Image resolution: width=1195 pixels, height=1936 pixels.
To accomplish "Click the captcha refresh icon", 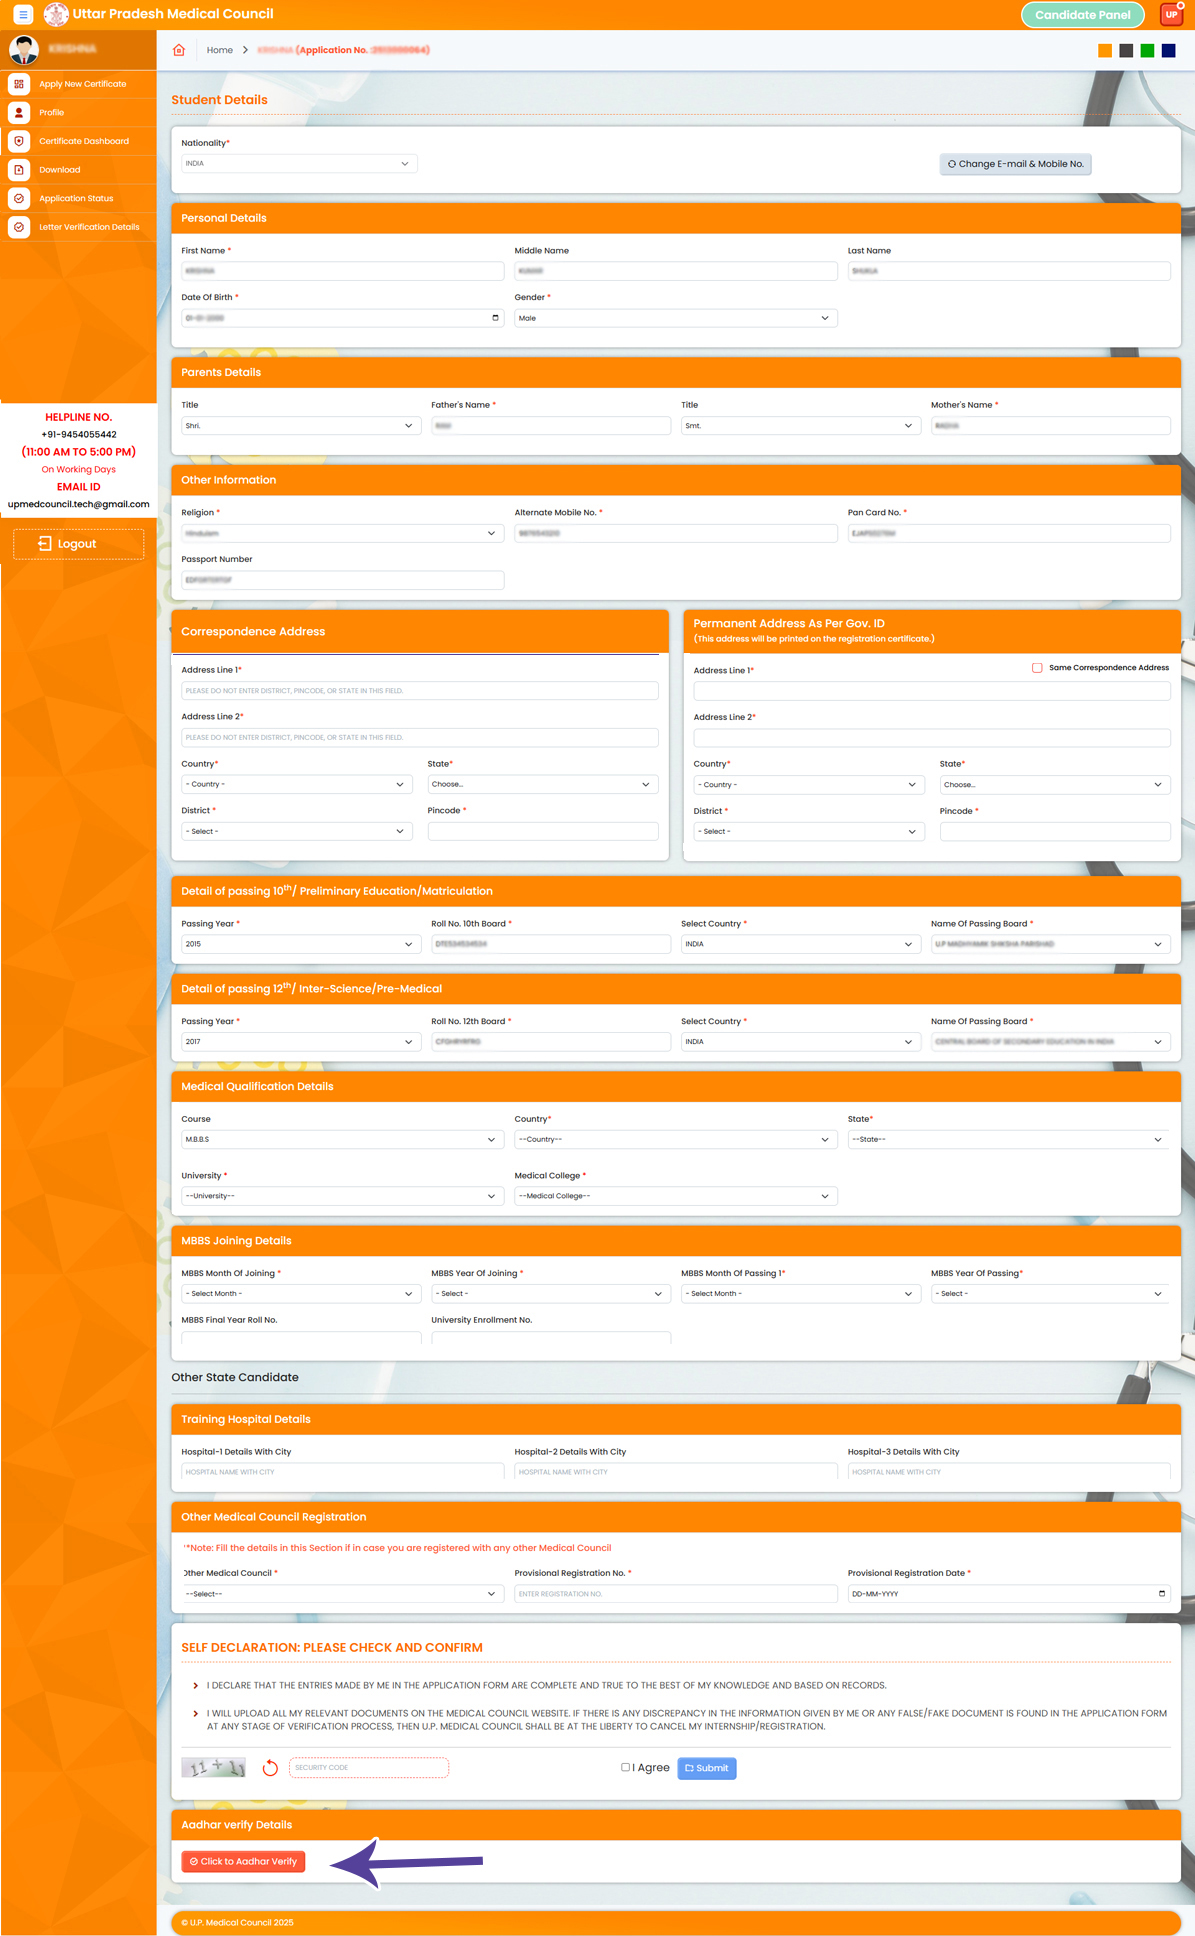I will [270, 1768].
